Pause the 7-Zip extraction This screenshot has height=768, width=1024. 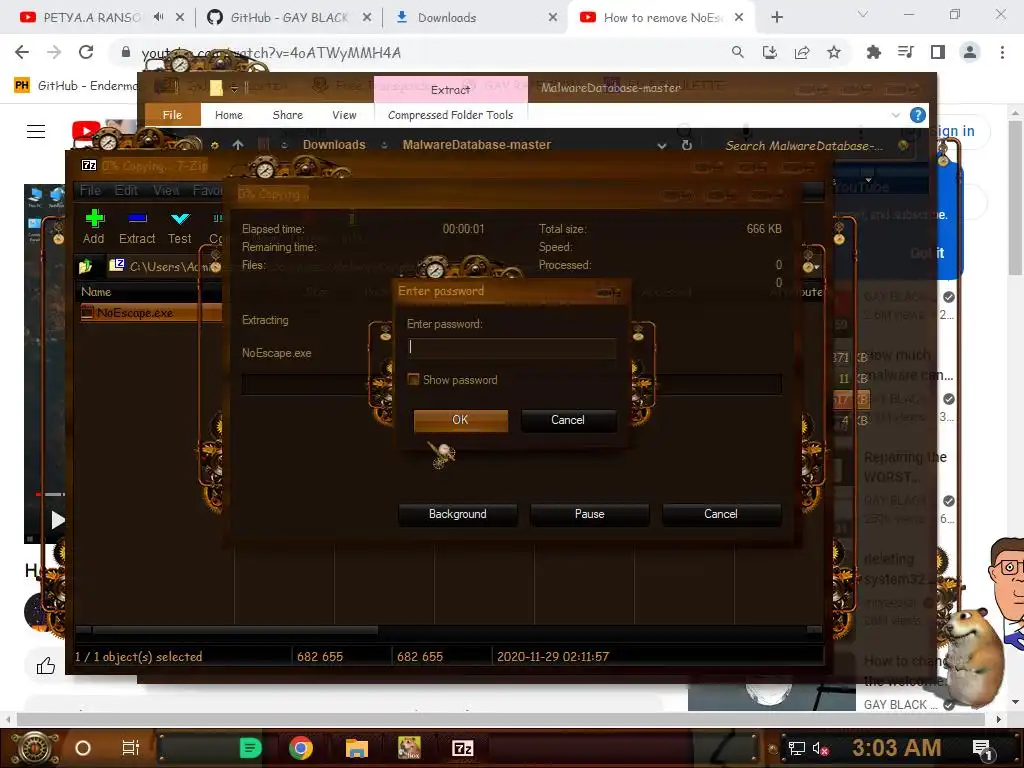[x=589, y=514]
